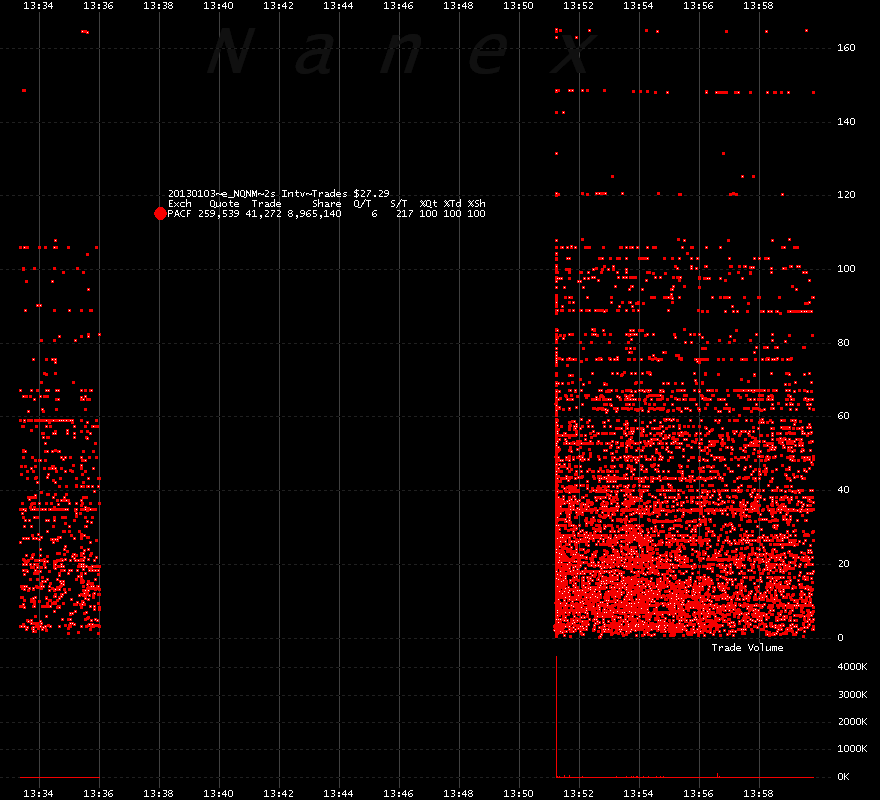Click the 'S/T' column header in legend
The width and height of the screenshot is (880, 800).
pos(398,204)
